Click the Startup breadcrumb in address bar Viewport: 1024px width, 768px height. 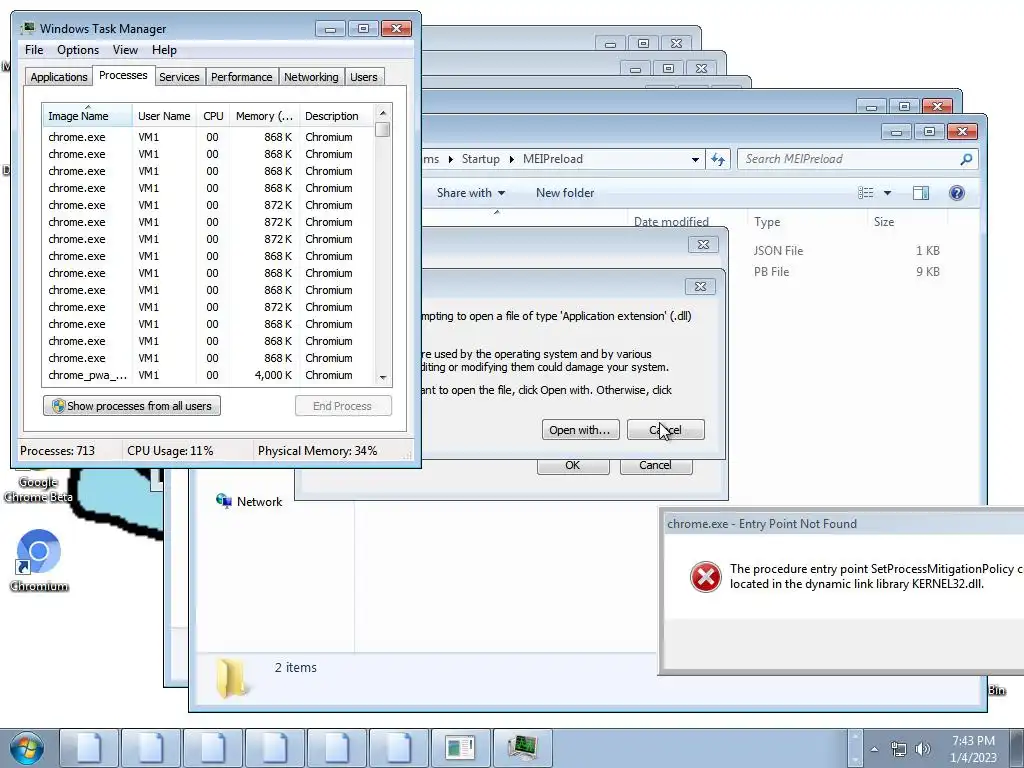tap(480, 159)
